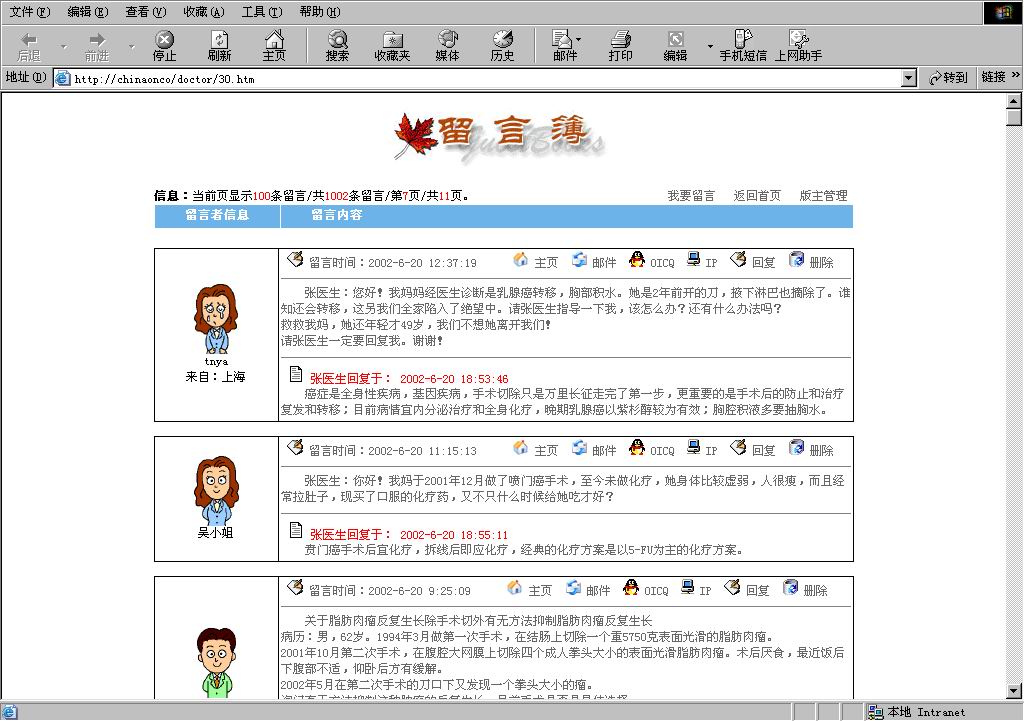Click the timestamp 2002-6-20 12:37:19
This screenshot has height=721, width=1024.
(x=423, y=263)
